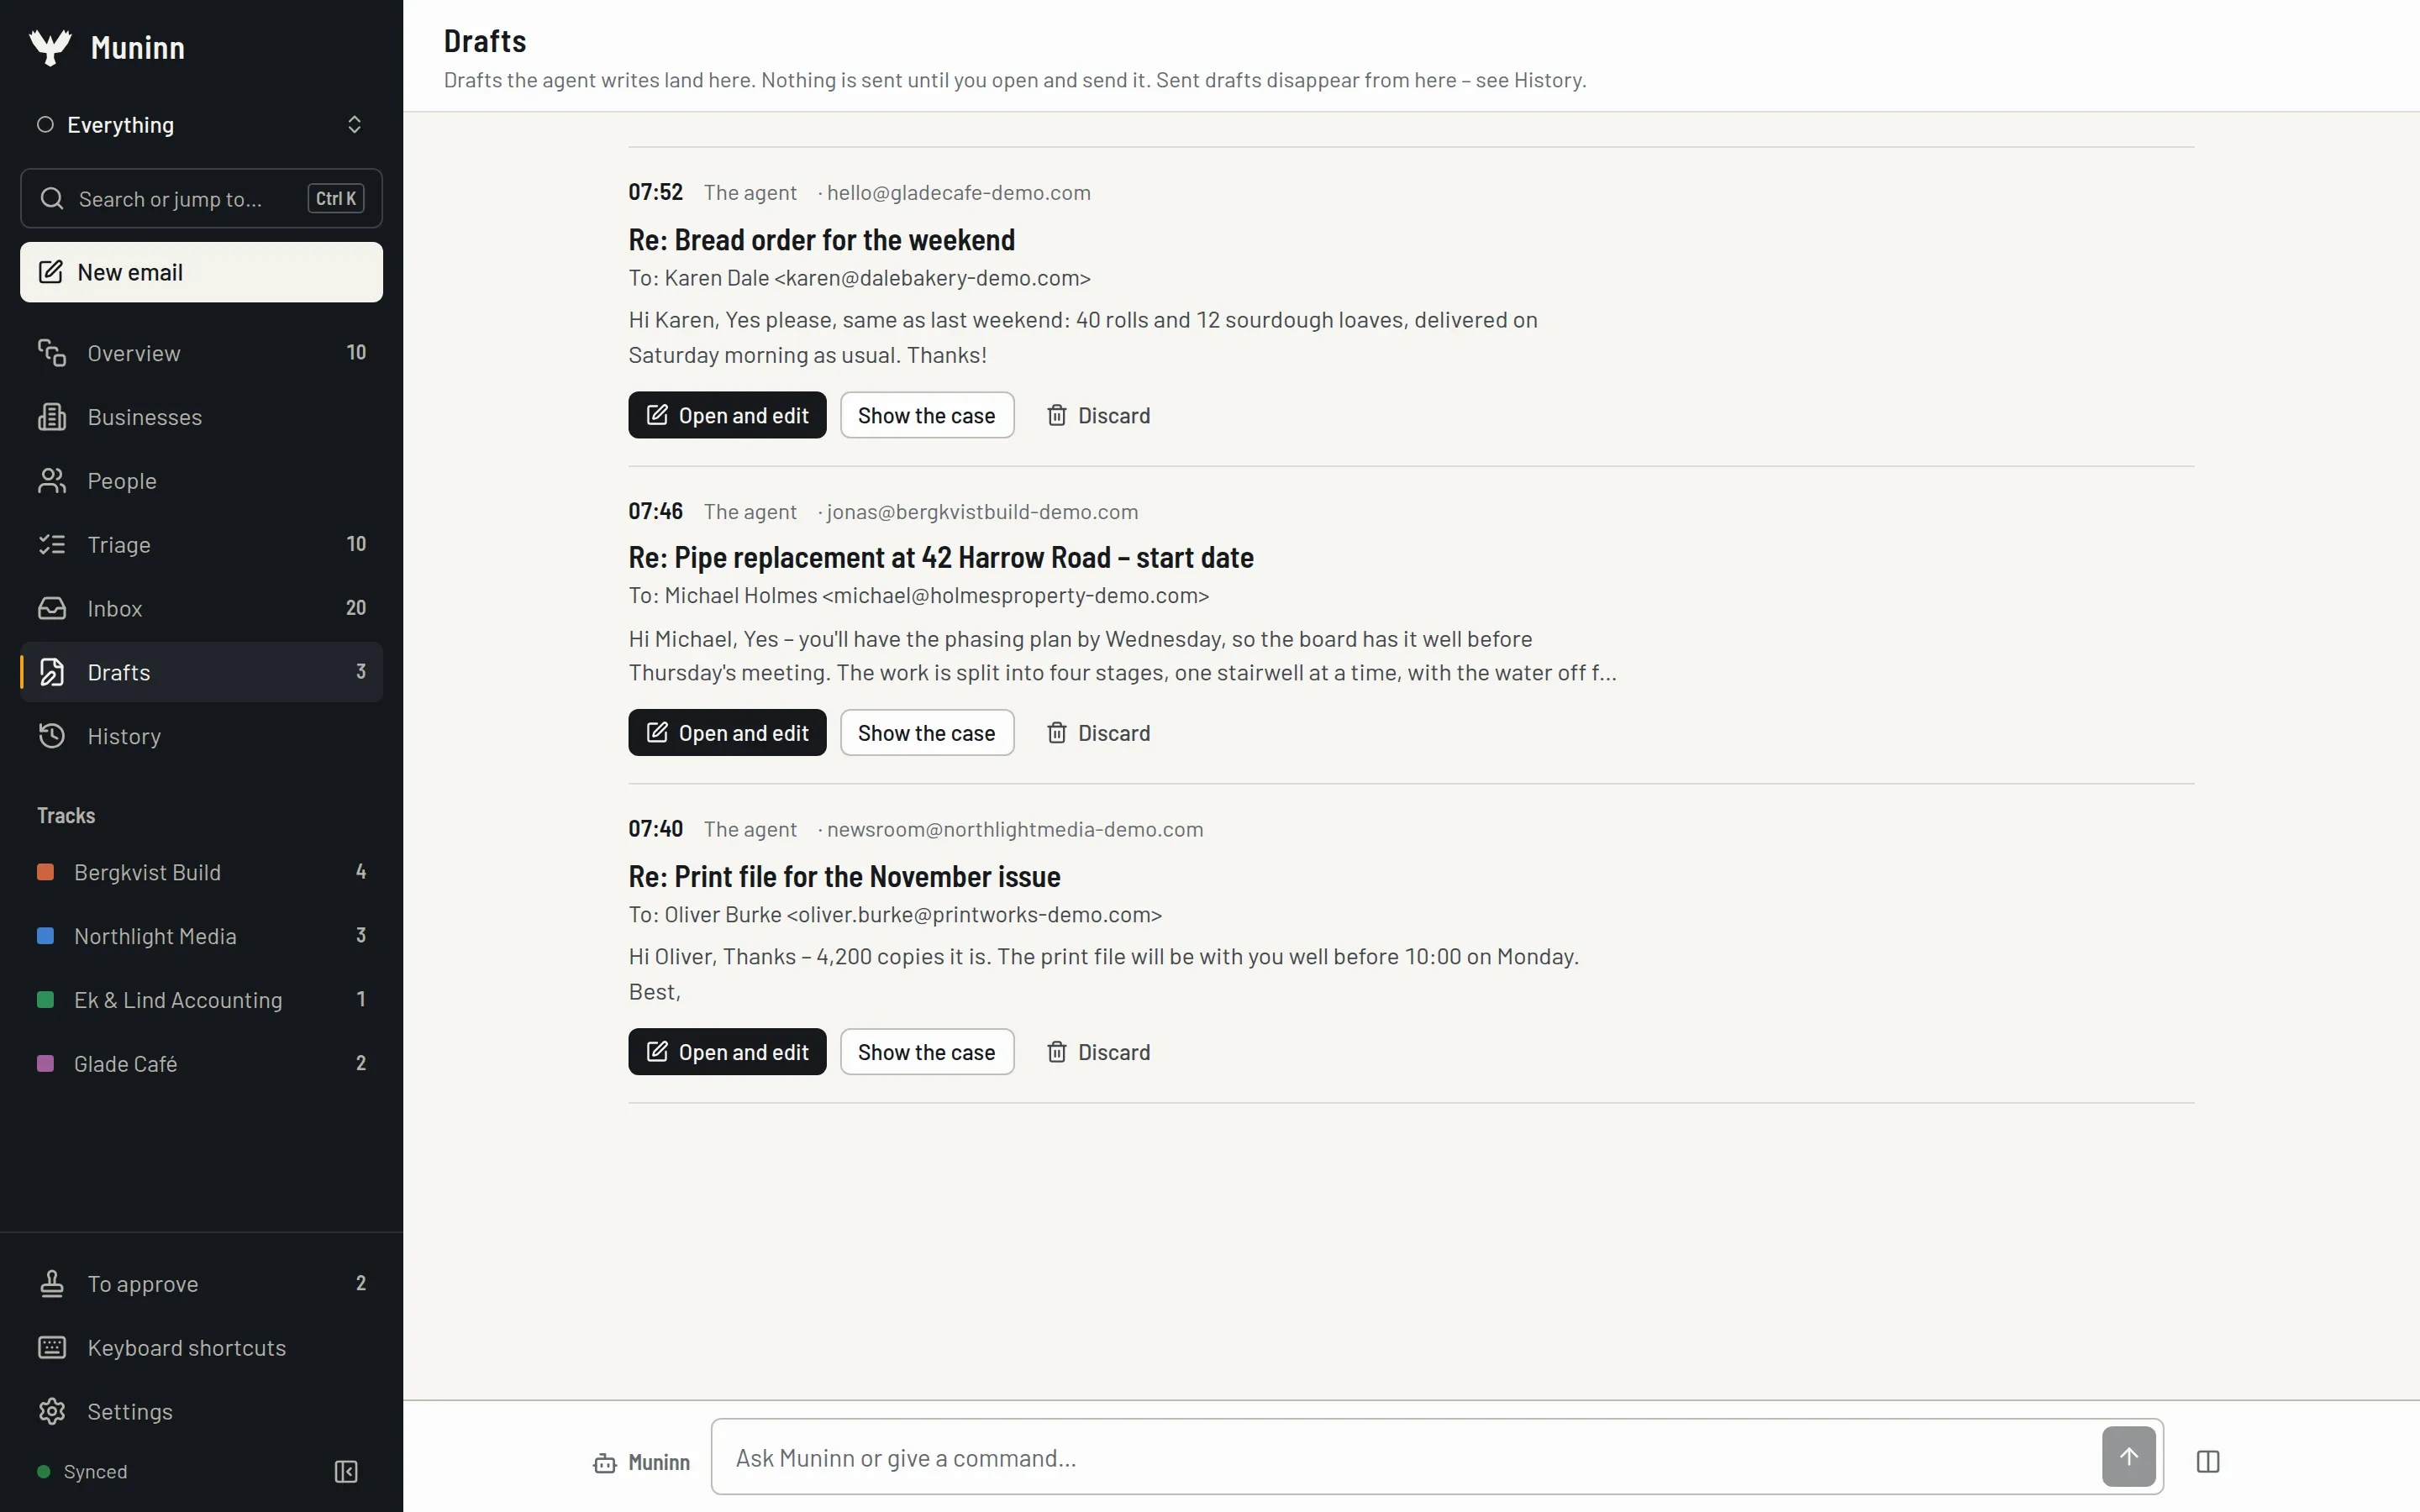Open draft Re: Pipe replacement at 42 Harrow Road
Image resolution: width=2420 pixels, height=1512 pixels.
[x=940, y=557]
